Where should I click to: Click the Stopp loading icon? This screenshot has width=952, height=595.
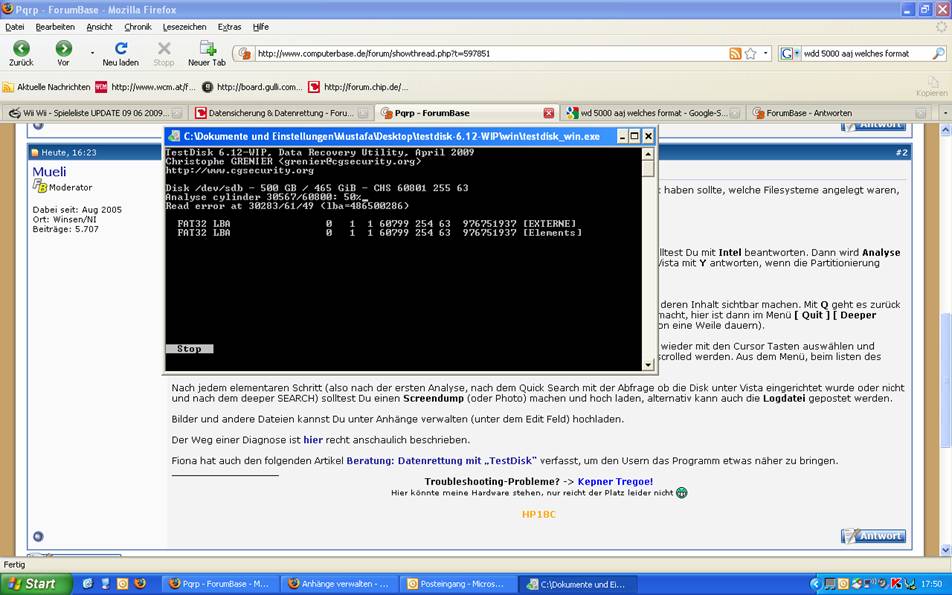pos(164,49)
